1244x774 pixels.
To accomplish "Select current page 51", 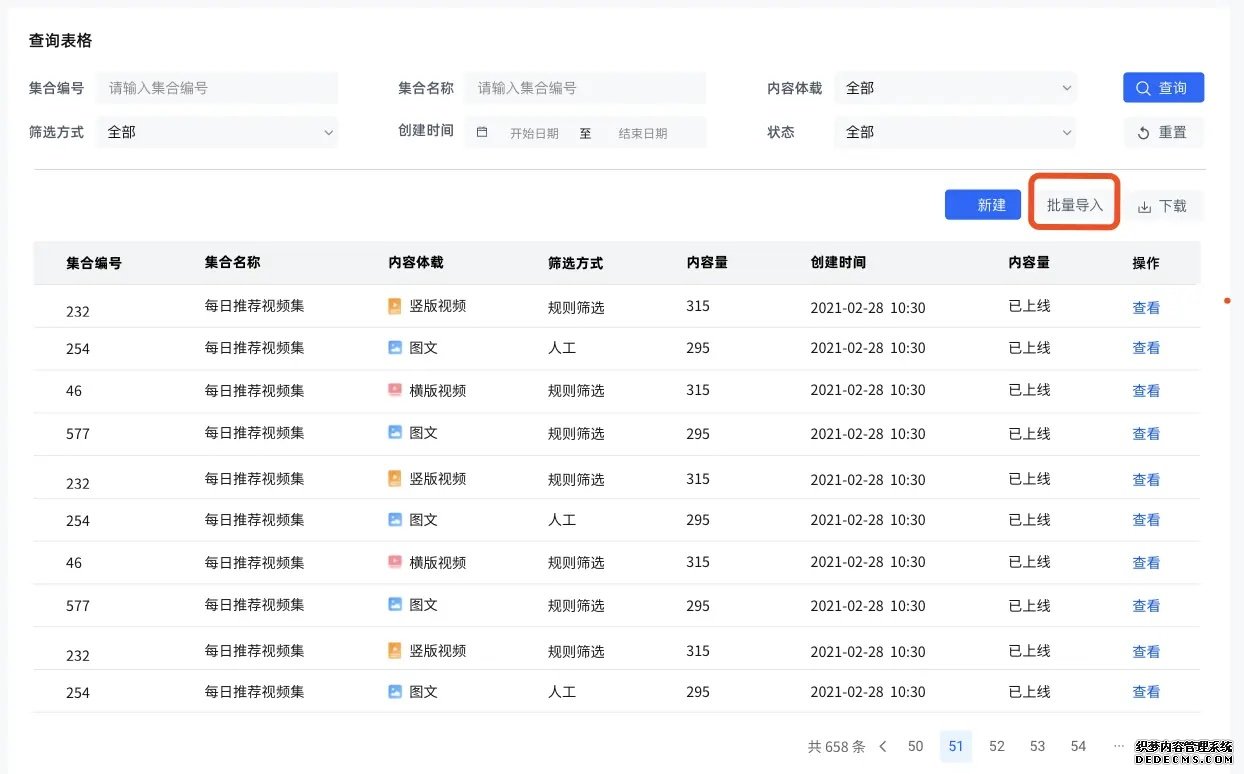I will point(956,746).
